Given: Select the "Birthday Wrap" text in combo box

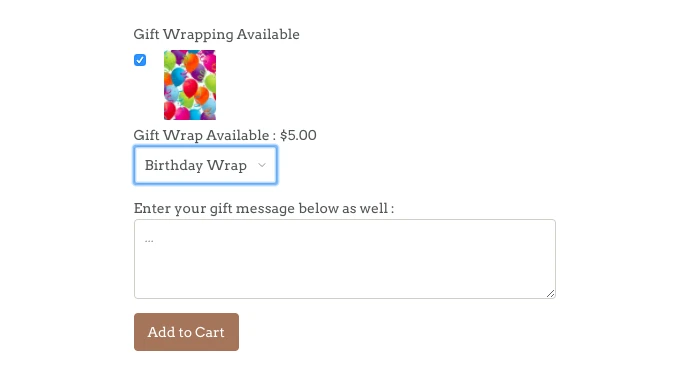Looking at the screenshot, I should pyautogui.click(x=196, y=165).
